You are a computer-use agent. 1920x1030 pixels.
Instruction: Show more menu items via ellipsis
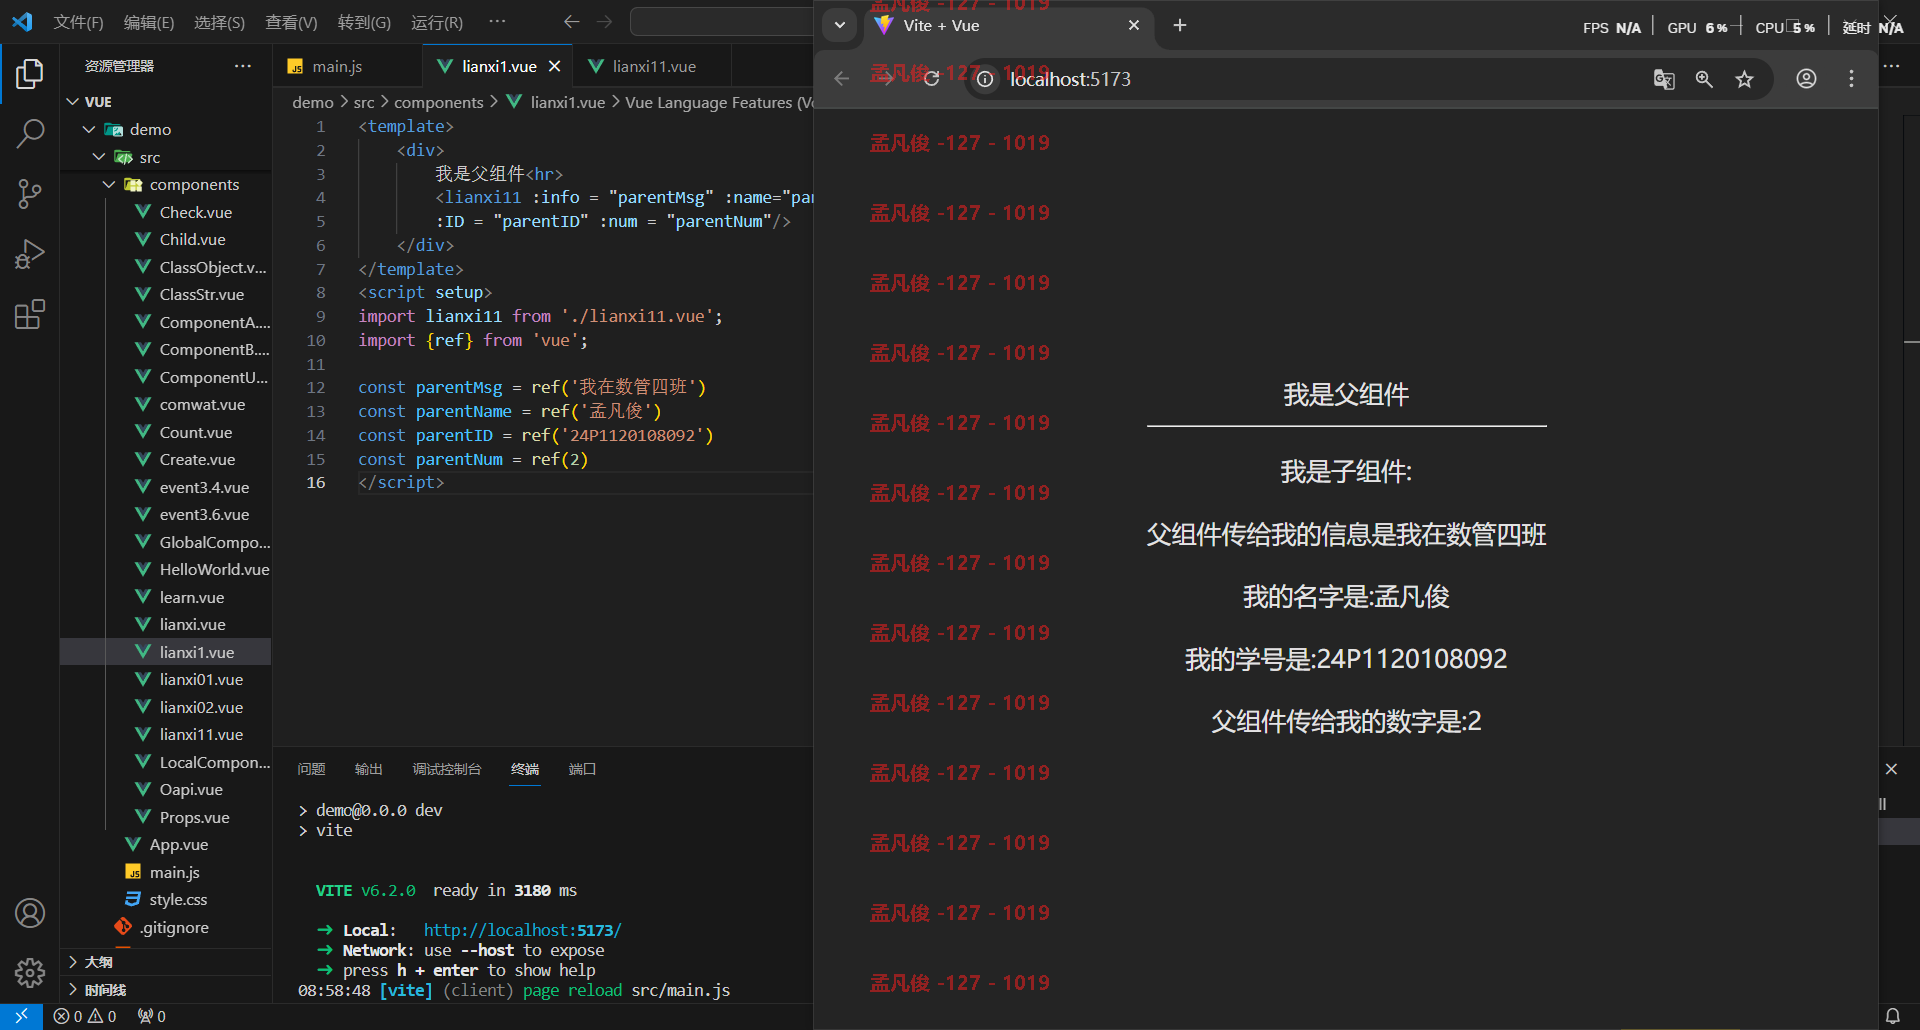[497, 22]
